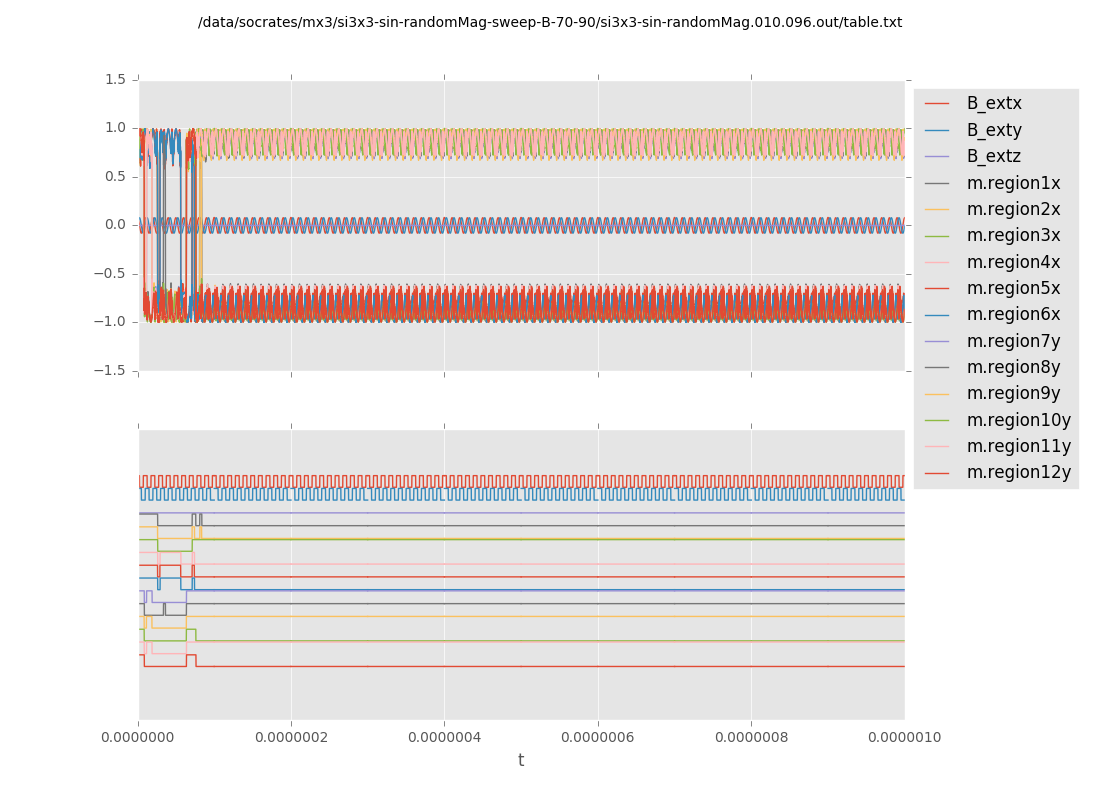Click the 1.5 y-axis tick label
Image resolution: width=1100 pixels, height=800 pixels.
116,79
